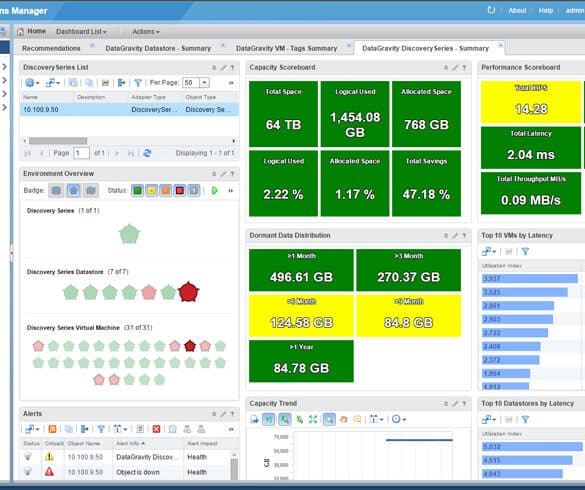Collapse the Dormant Data Distribution widget
Screen dimensions: 585x490
click(x=446, y=236)
